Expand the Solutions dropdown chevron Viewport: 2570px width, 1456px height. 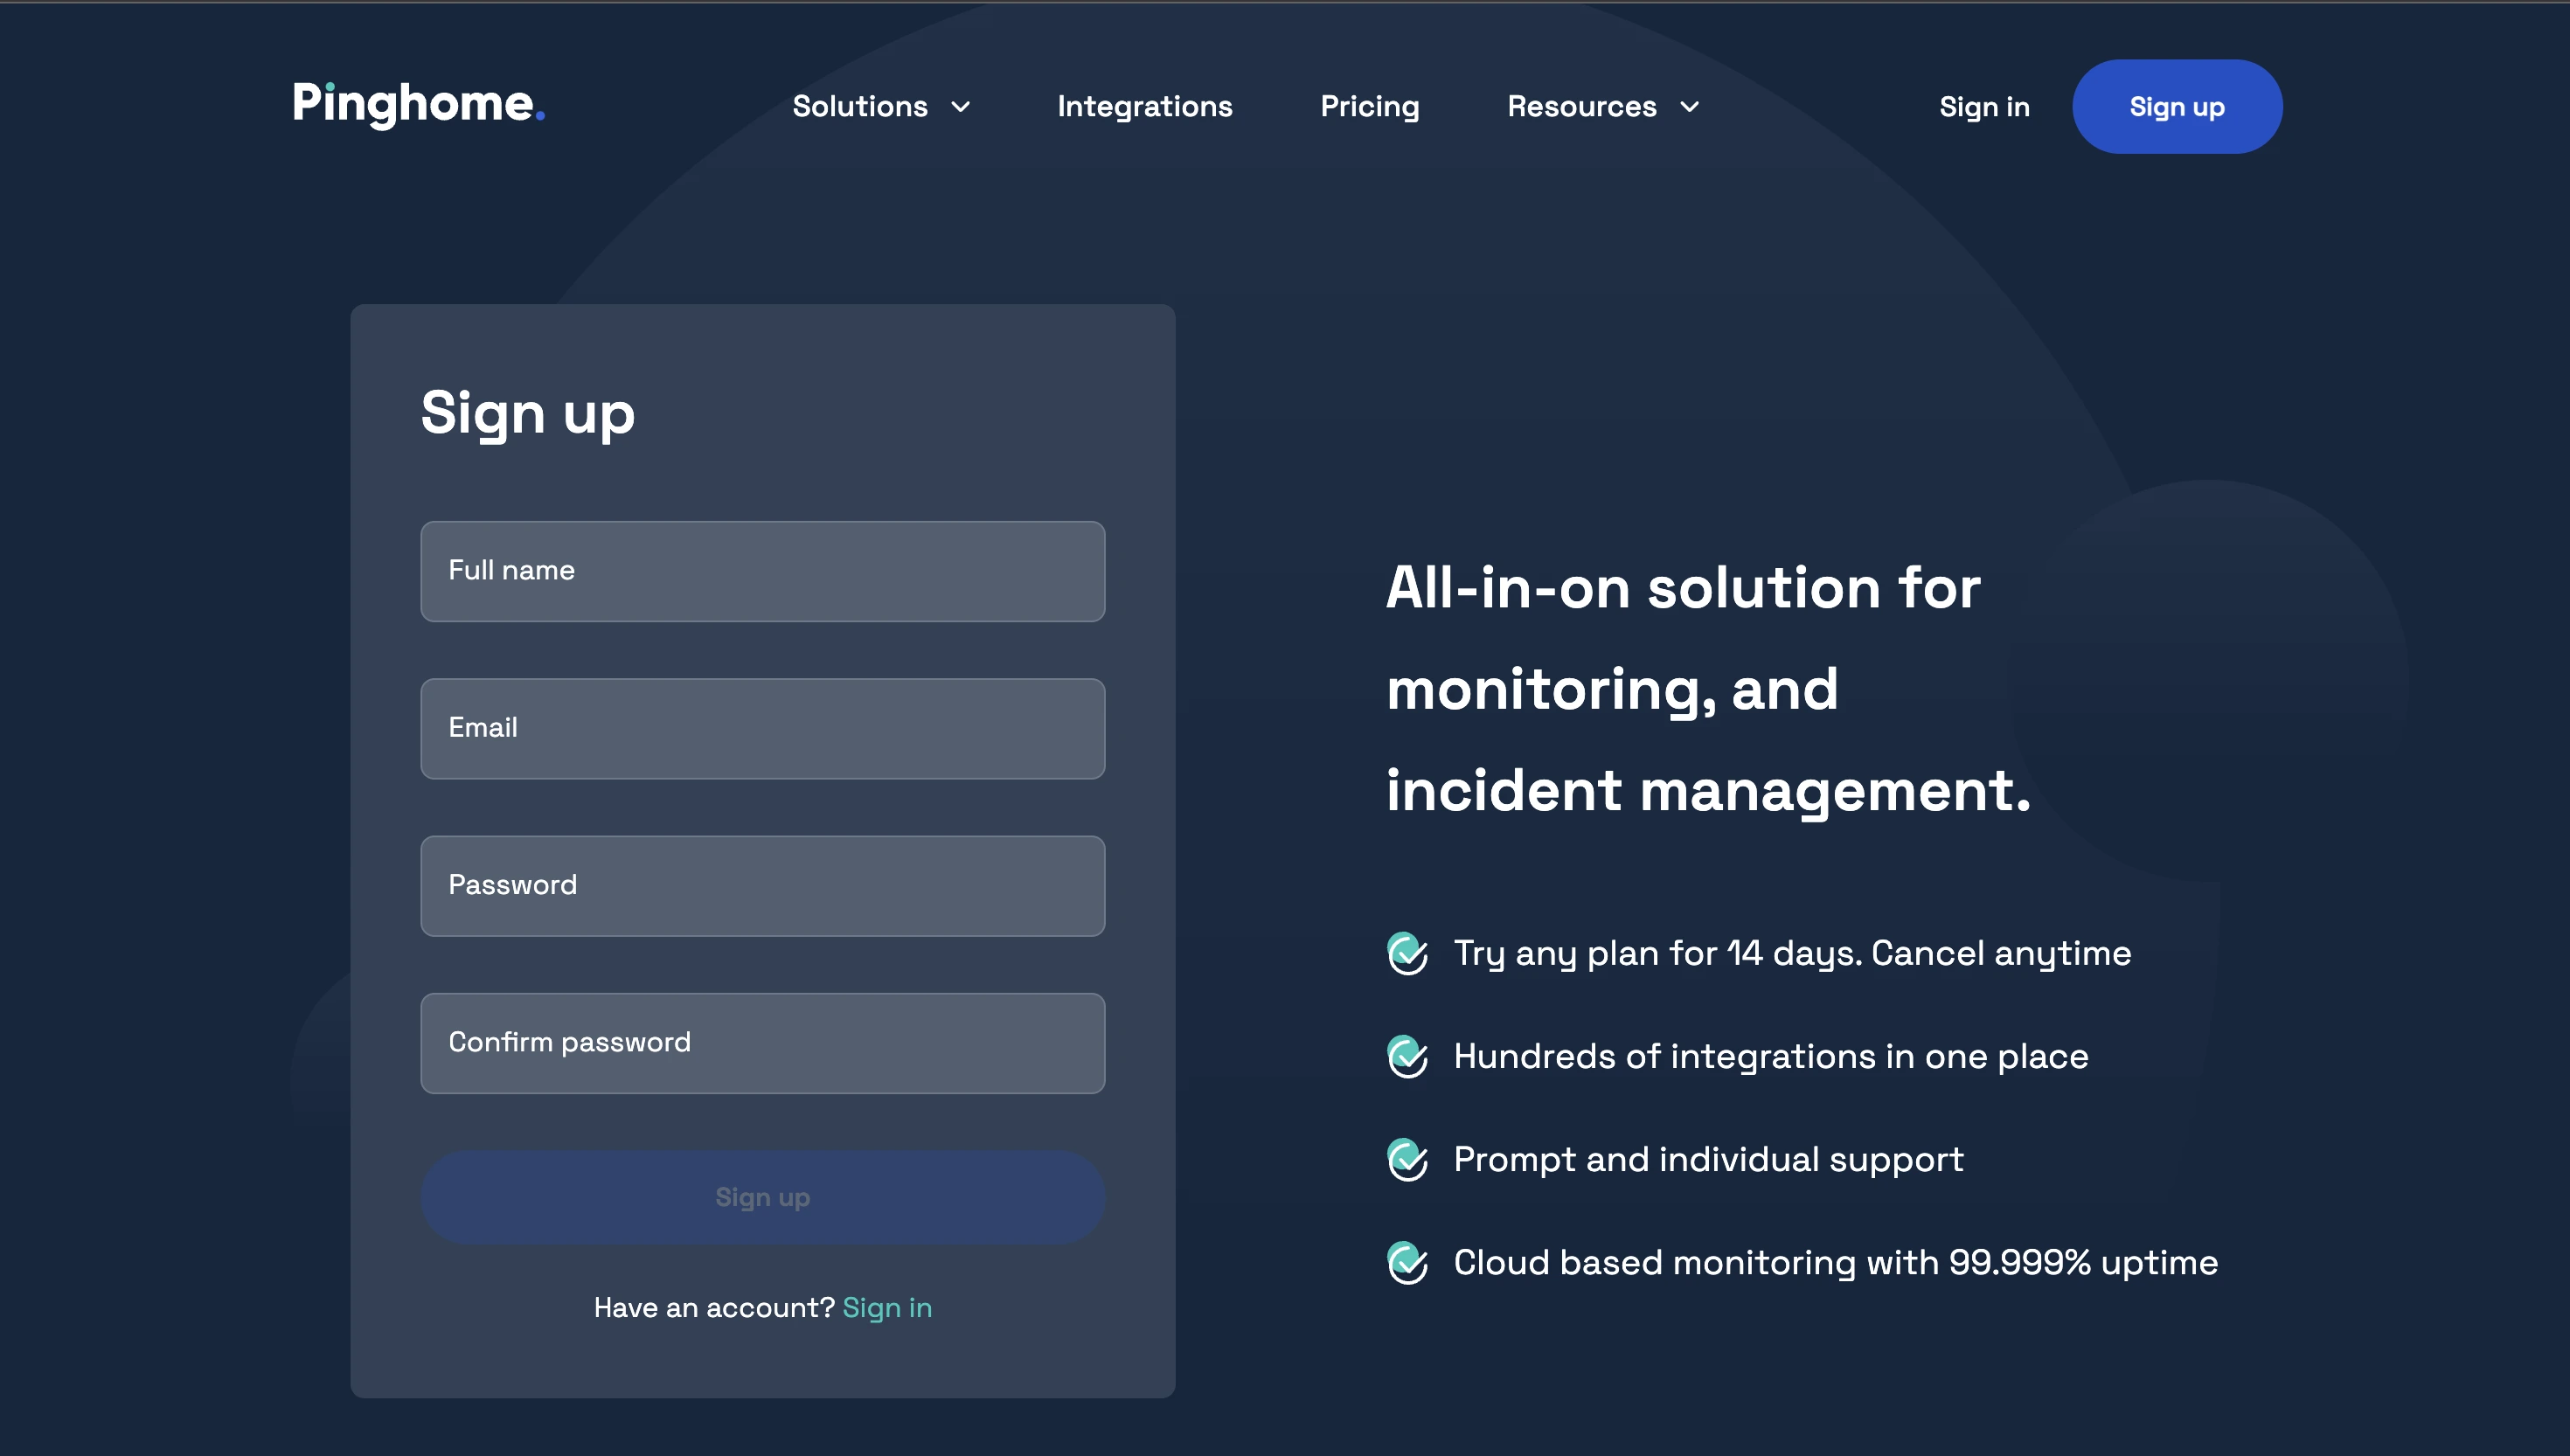[961, 107]
